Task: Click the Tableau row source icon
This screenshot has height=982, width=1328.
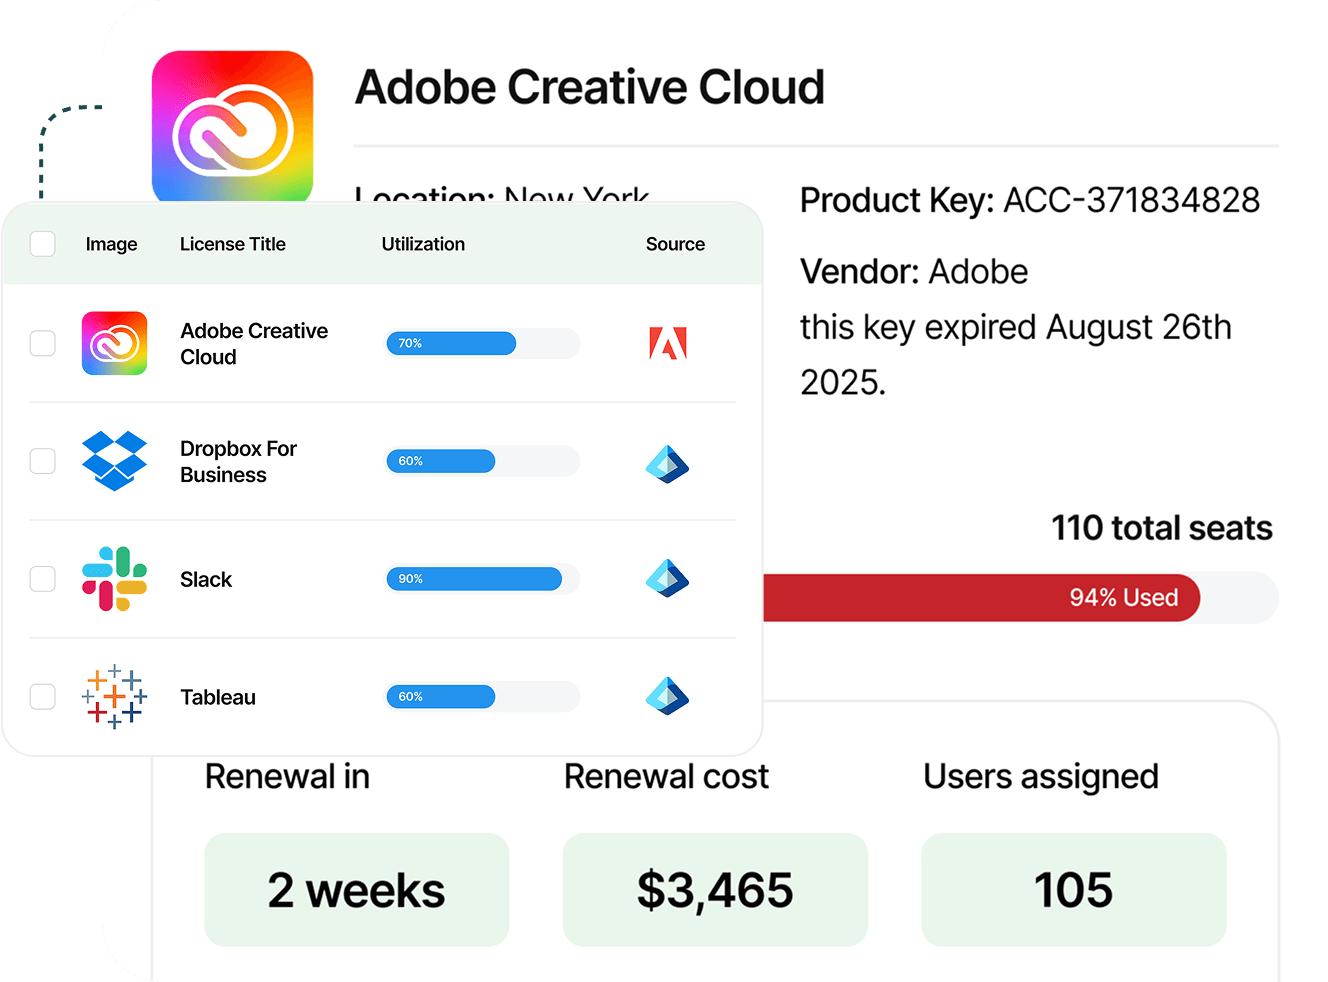Action: coord(667,696)
